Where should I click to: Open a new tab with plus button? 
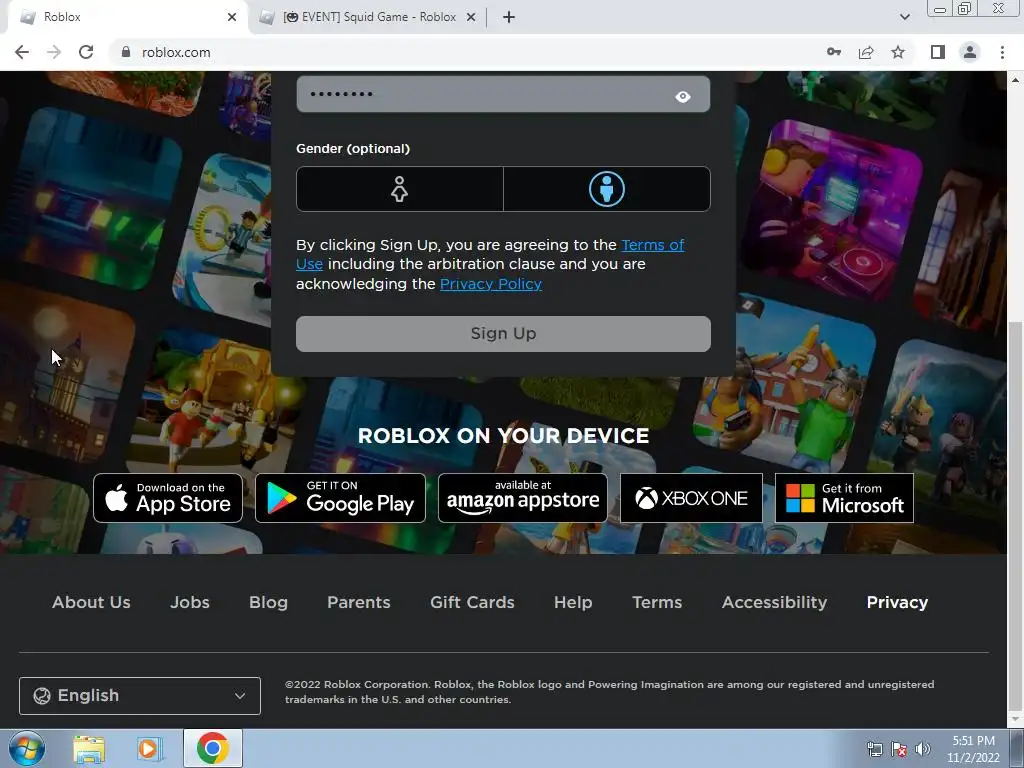tap(509, 17)
